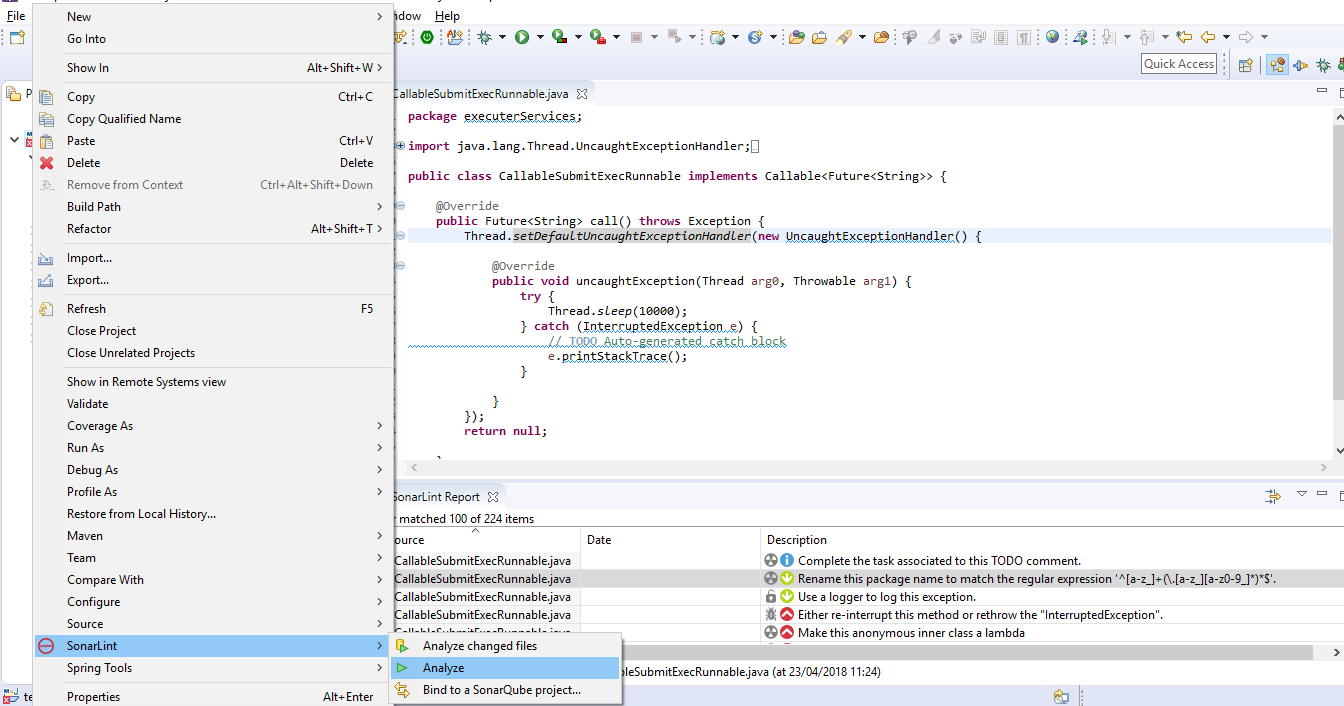
Task: Click the Run External Tools icon
Action: point(598,37)
